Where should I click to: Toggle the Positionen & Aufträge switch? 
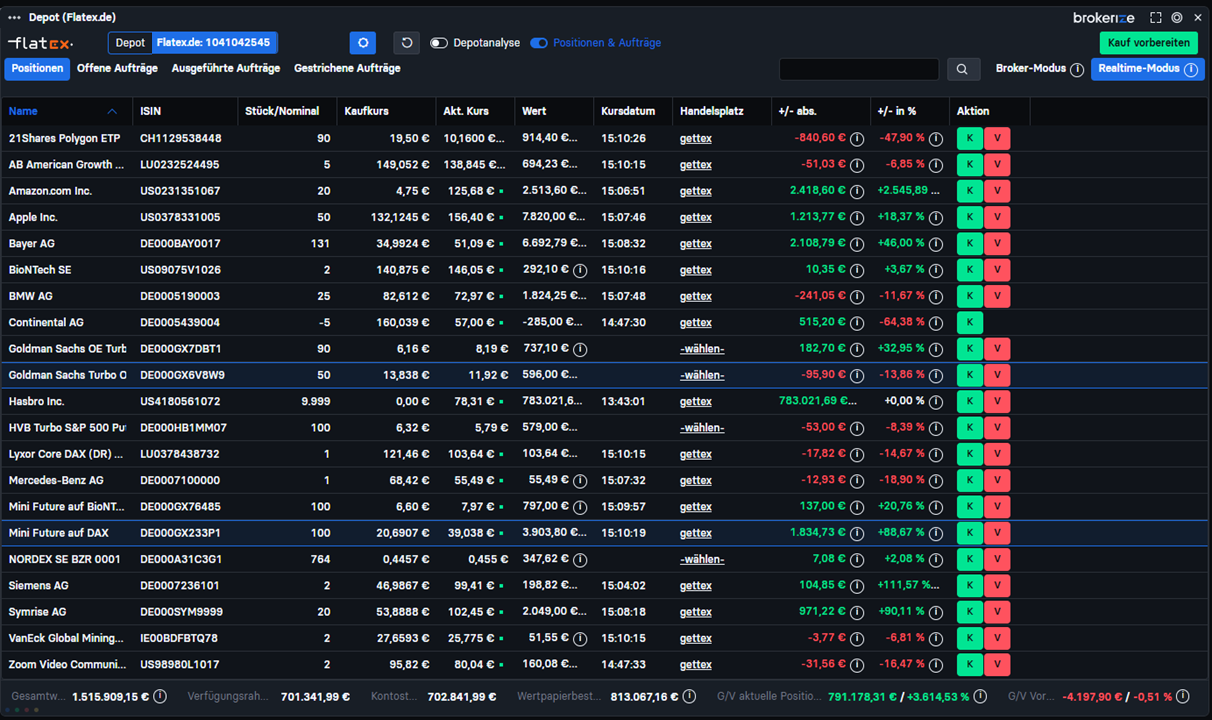tap(539, 43)
